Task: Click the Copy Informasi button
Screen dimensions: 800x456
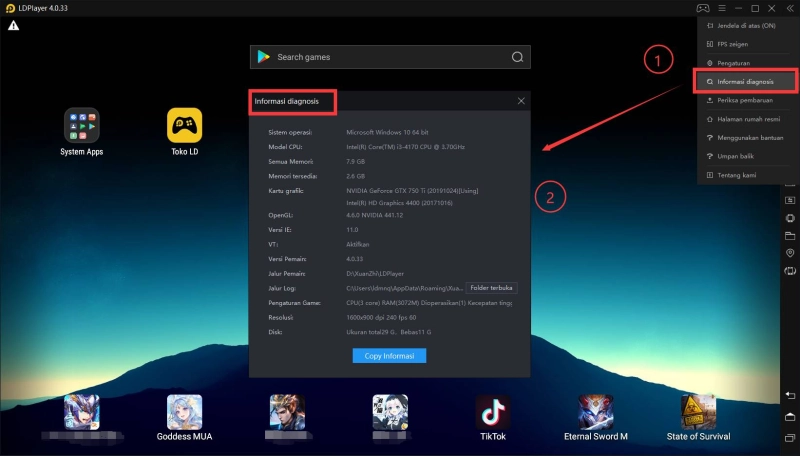Action: (x=389, y=356)
